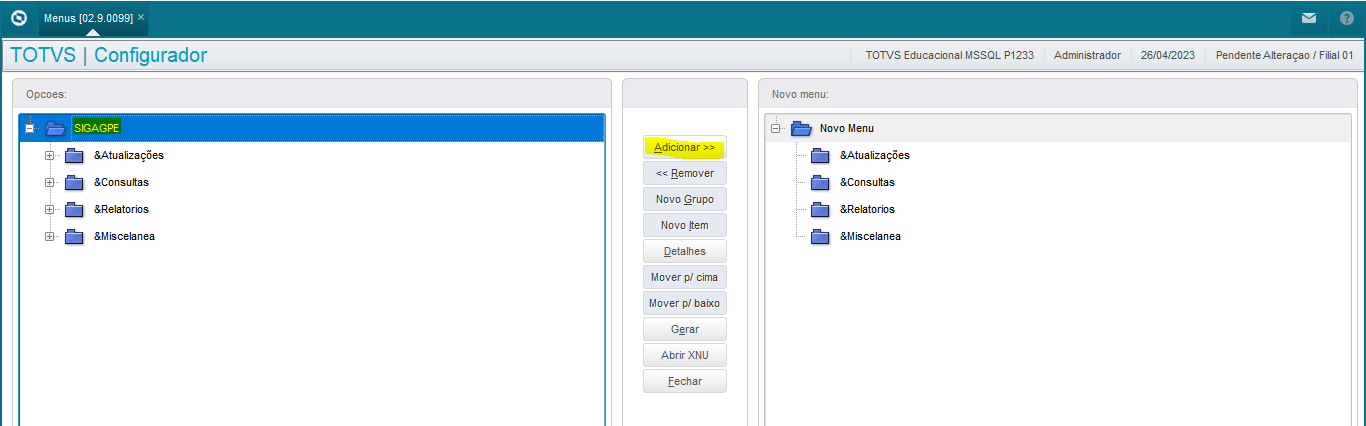Image resolution: width=1366 pixels, height=426 pixels.
Task: Click the &Relatorios folder icon in Opcoes
Action: 75,209
